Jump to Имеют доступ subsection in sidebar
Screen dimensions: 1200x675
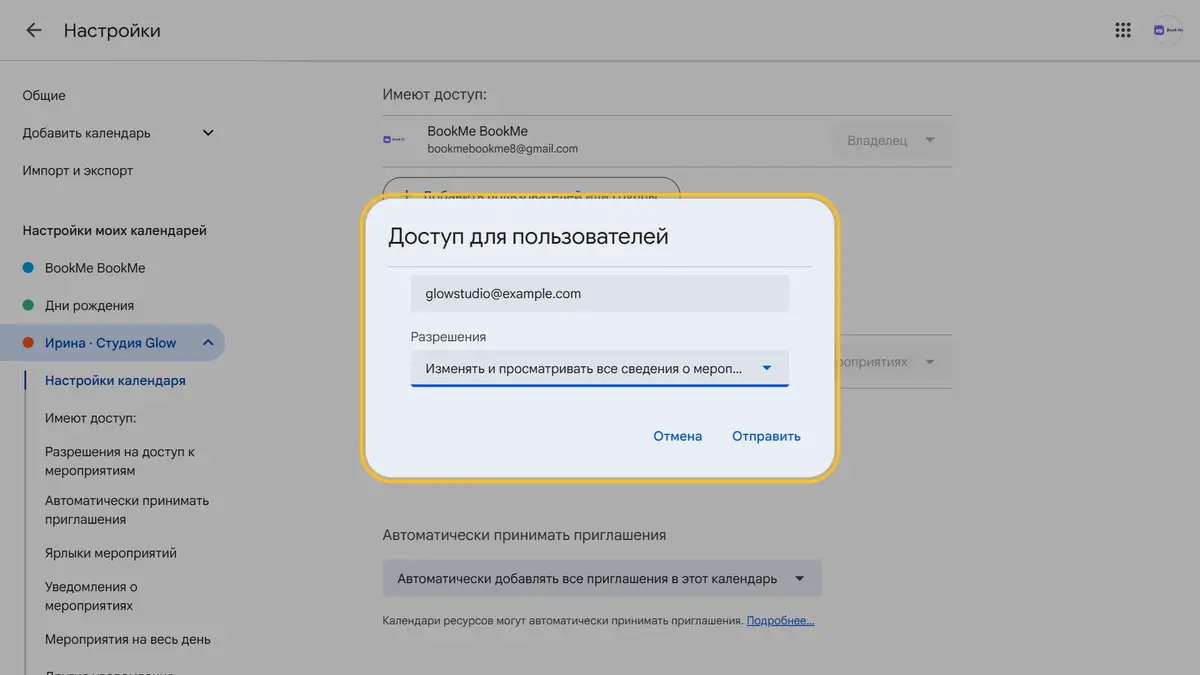pos(90,418)
